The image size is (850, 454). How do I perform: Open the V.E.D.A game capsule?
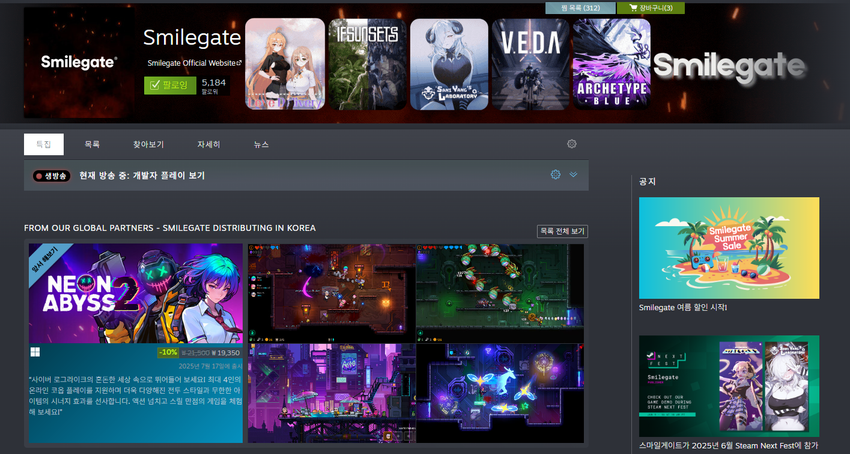pos(531,64)
